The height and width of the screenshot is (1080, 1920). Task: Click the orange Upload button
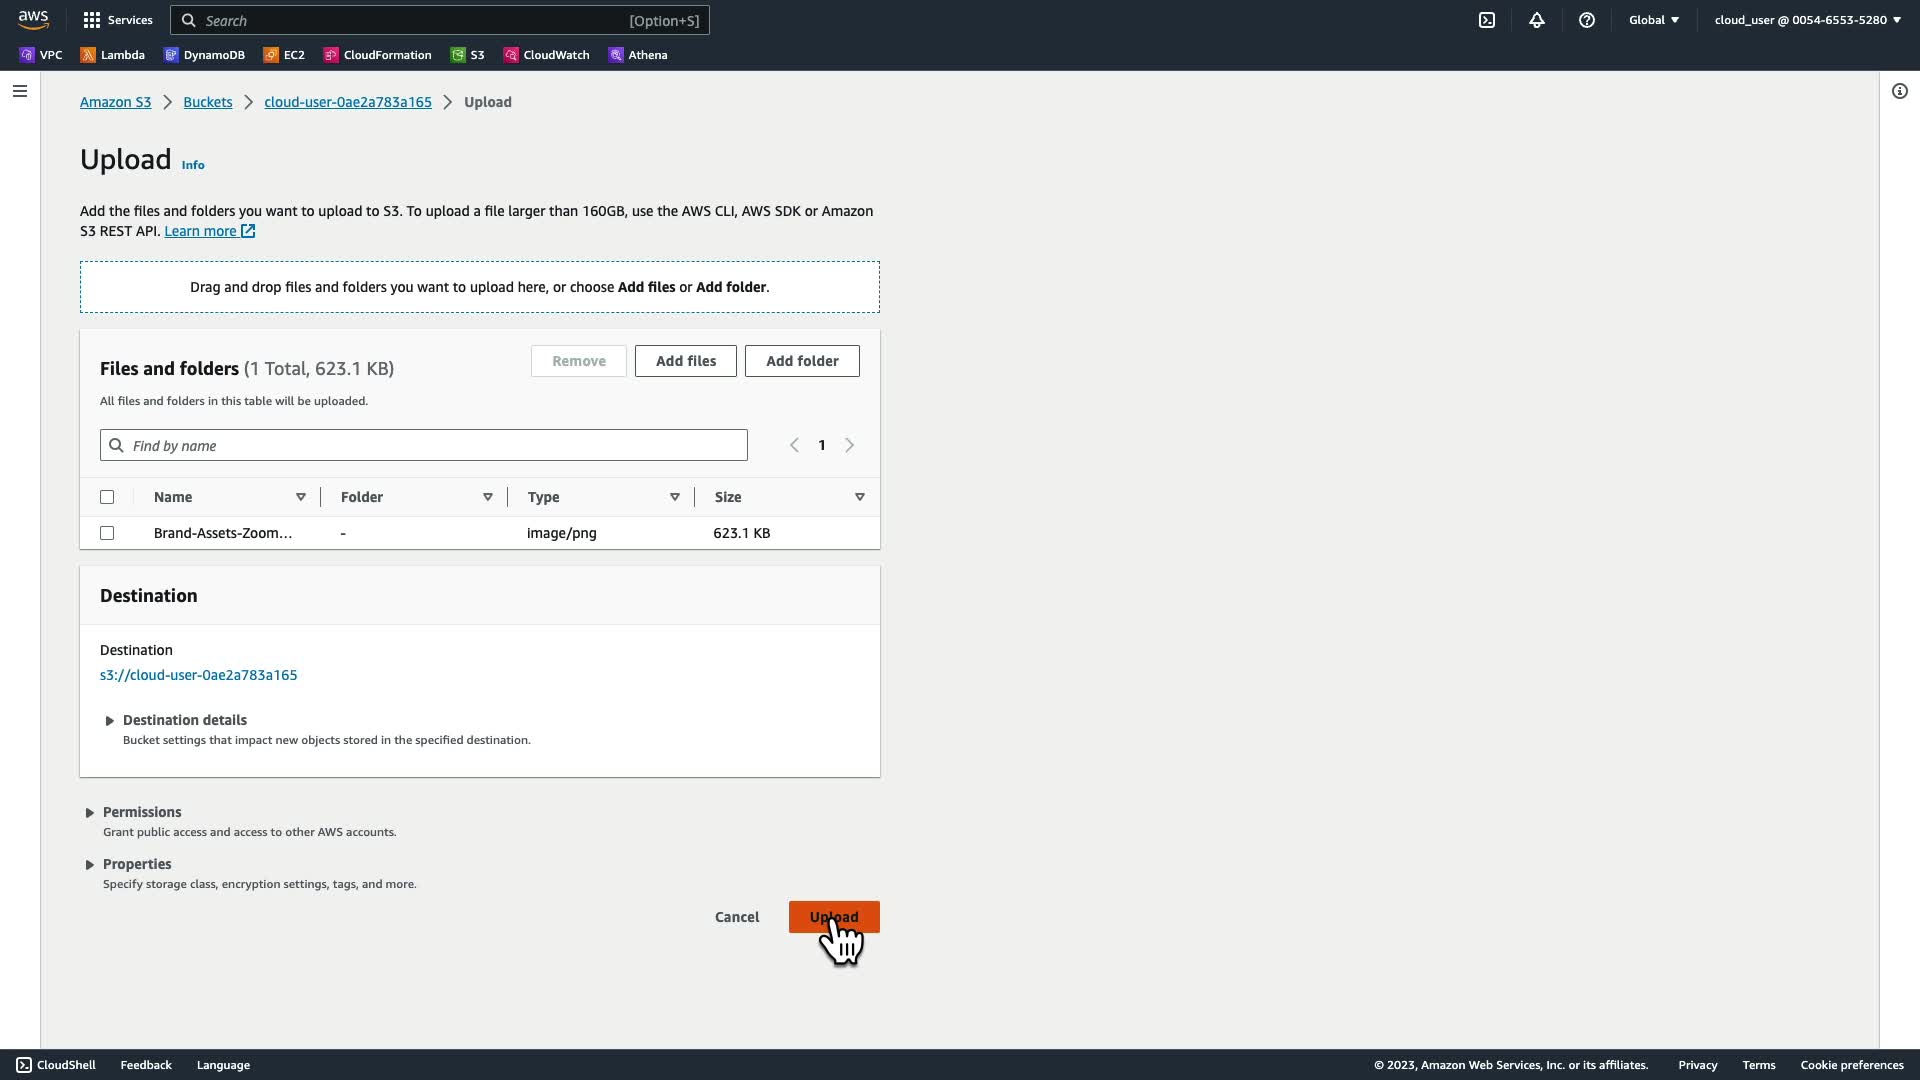click(x=834, y=917)
